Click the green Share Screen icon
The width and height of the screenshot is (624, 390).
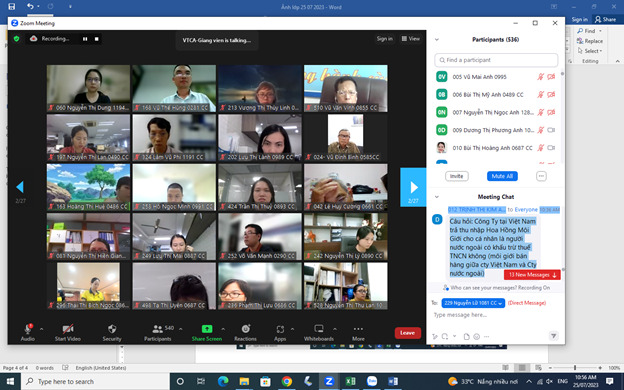click(207, 329)
